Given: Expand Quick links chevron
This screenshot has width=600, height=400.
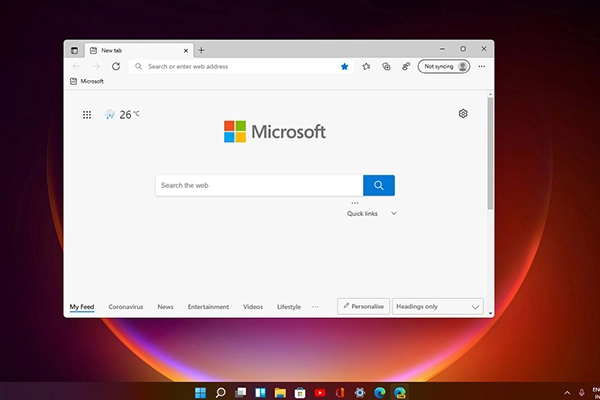Looking at the screenshot, I should coord(394,213).
